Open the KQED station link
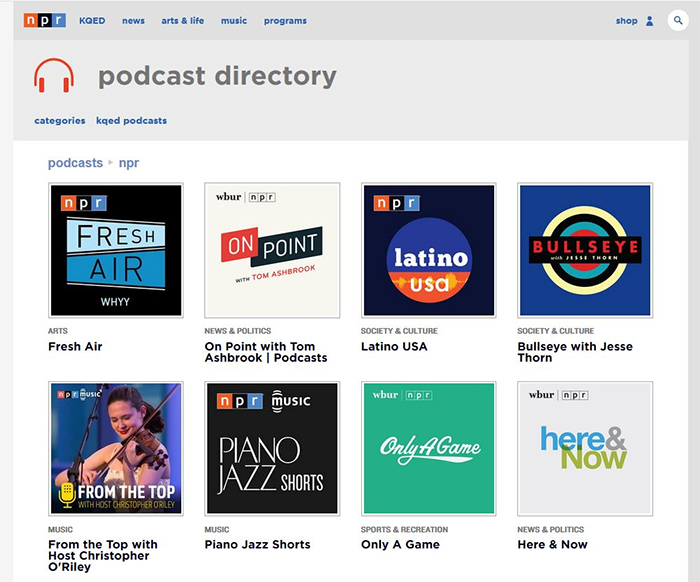This screenshot has height=582, width=700. click(x=92, y=21)
